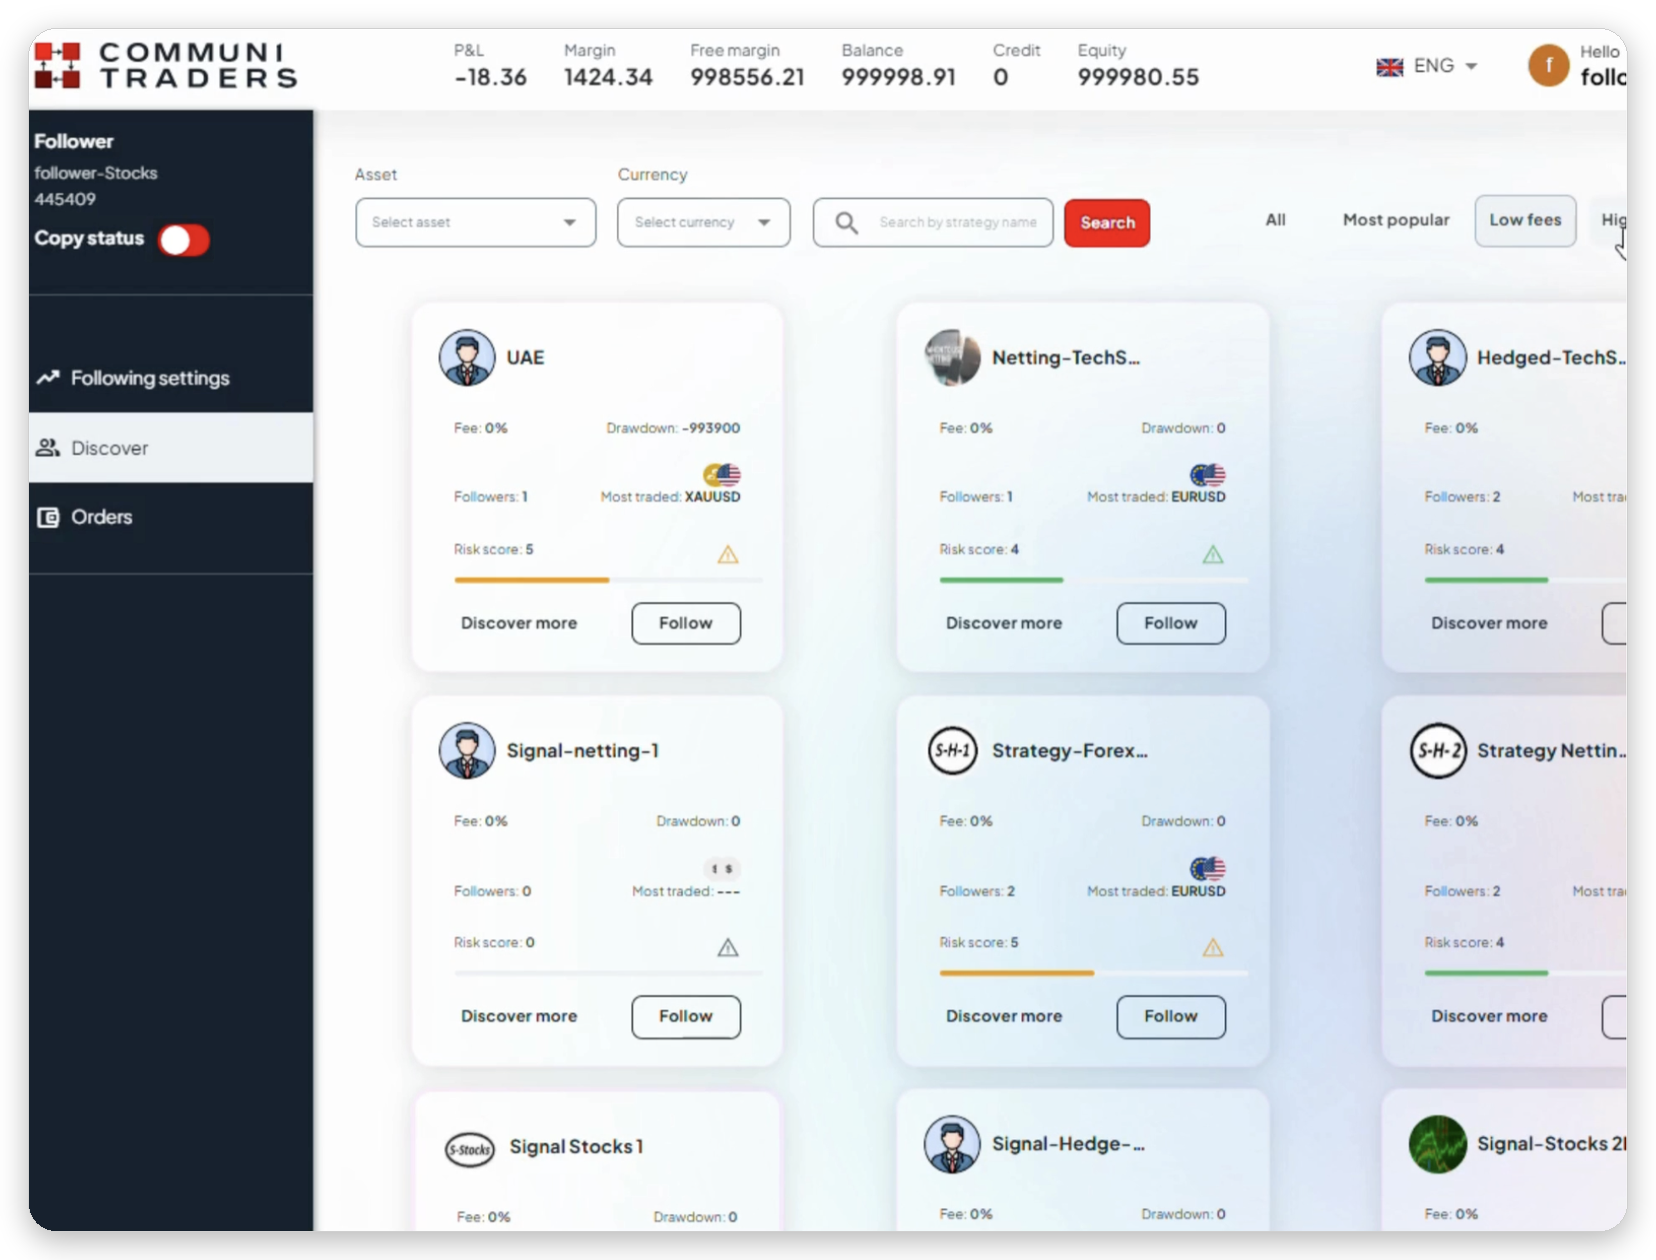This screenshot has width=1656, height=1260.
Task: Open the Select currency dropdown
Action: [704, 222]
